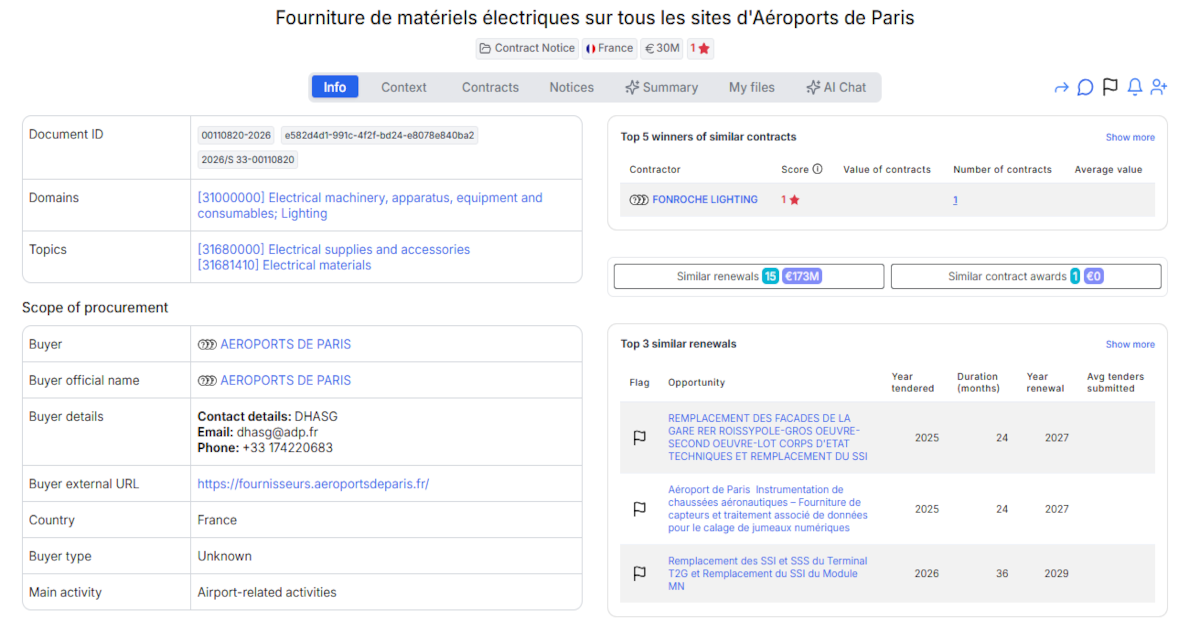Viewport: 1200px width, 628px height.
Task: Show more Top 3 similar renewals
Action: [1129, 343]
